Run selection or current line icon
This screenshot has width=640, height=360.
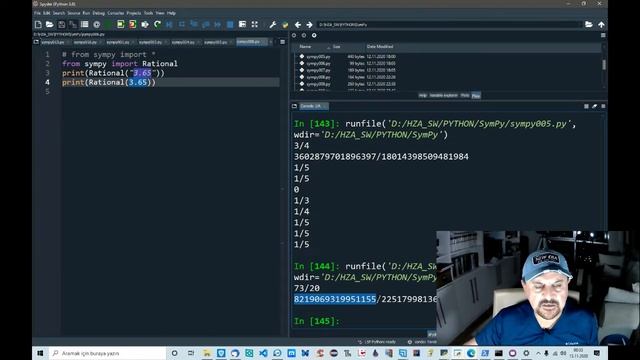144,24
